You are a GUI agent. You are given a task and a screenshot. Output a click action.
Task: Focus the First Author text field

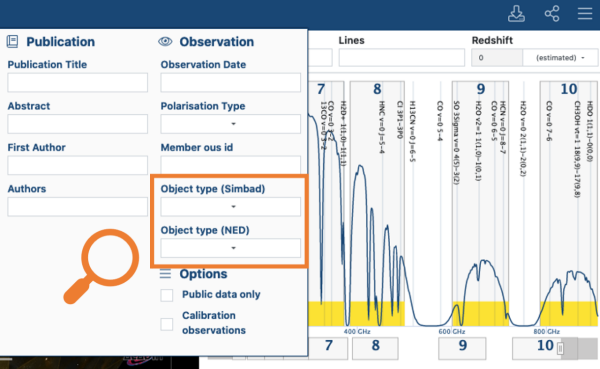click(x=77, y=165)
